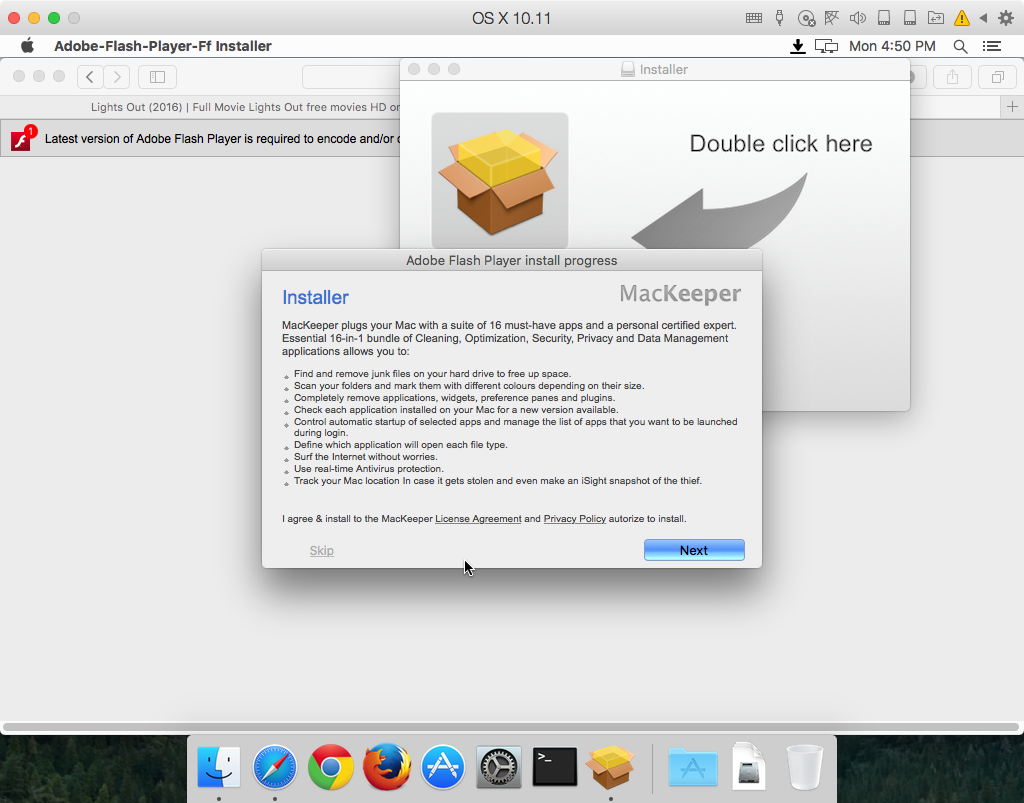Image resolution: width=1024 pixels, height=803 pixels.
Task: Click the yellow warning triangle icon
Action: 961,18
